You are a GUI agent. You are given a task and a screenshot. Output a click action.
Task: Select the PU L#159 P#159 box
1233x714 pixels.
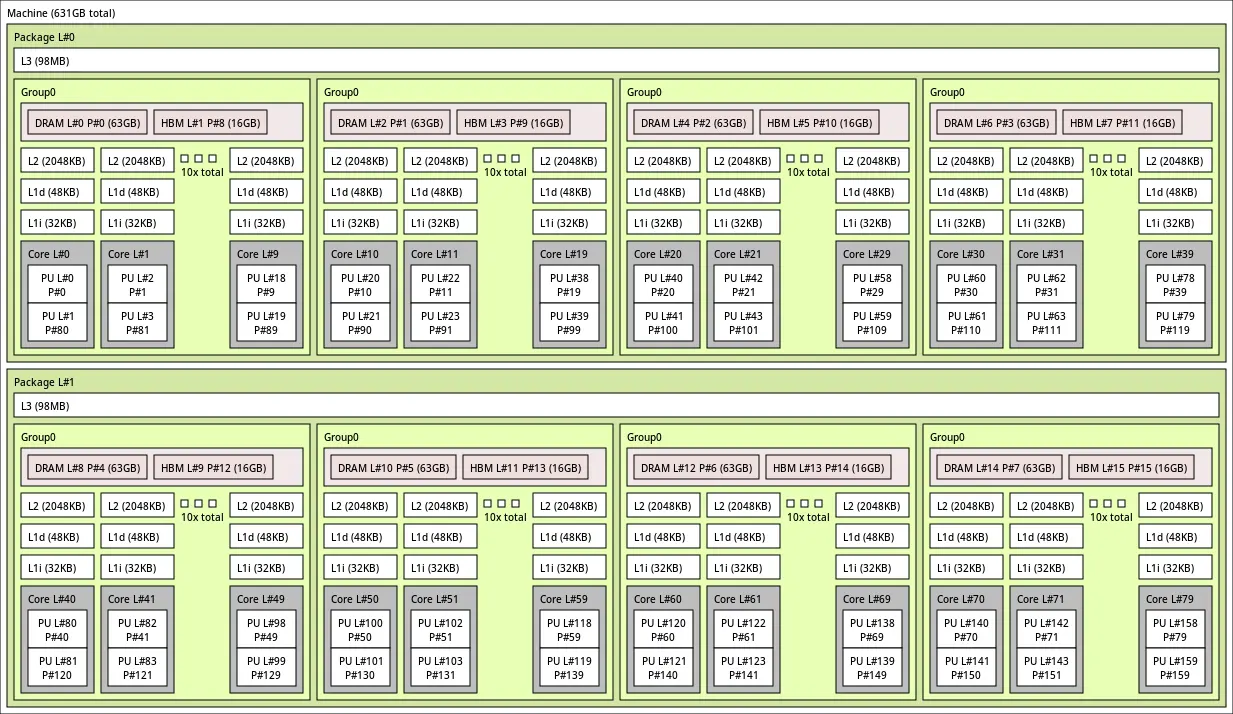tap(1175, 667)
